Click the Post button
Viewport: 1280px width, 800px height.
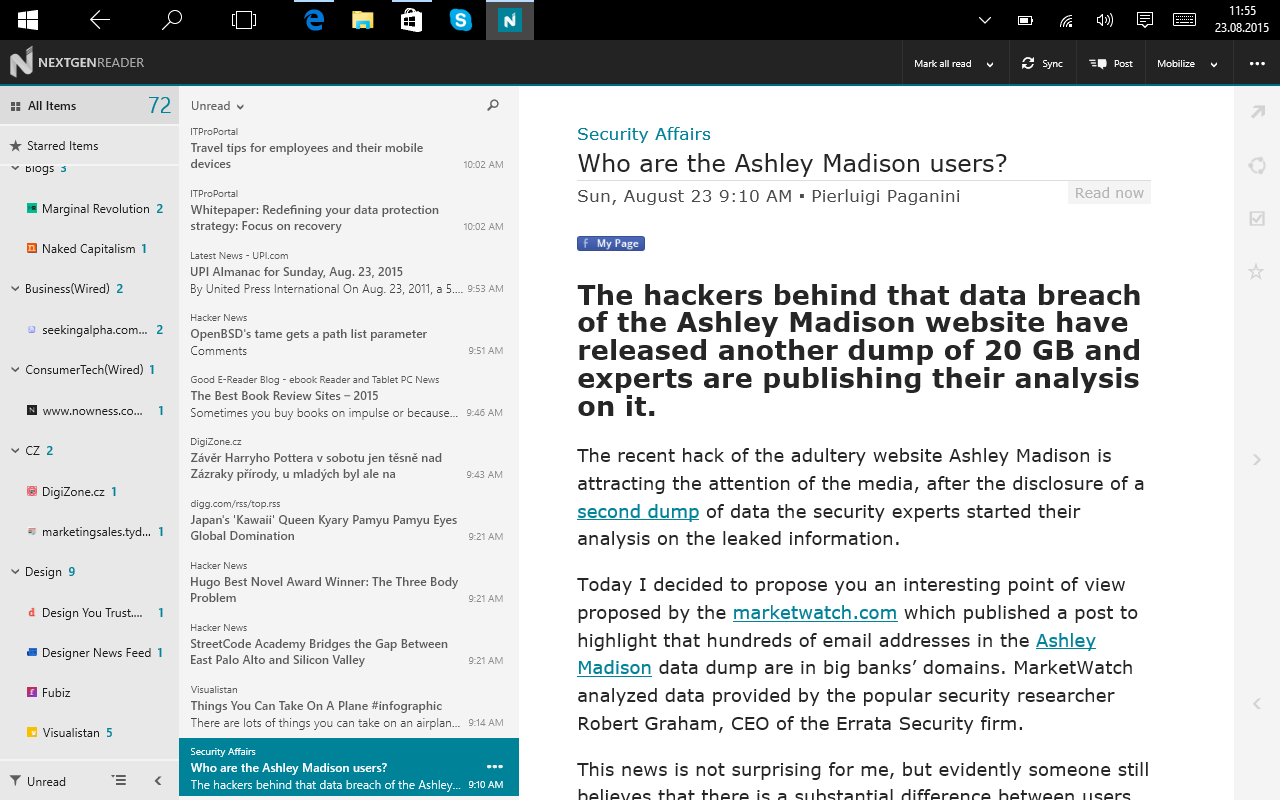[x=1110, y=64]
